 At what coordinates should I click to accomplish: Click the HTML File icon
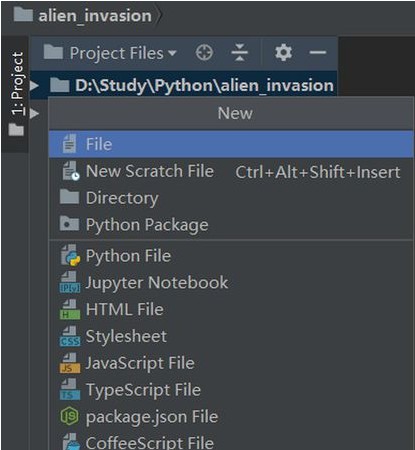70,309
